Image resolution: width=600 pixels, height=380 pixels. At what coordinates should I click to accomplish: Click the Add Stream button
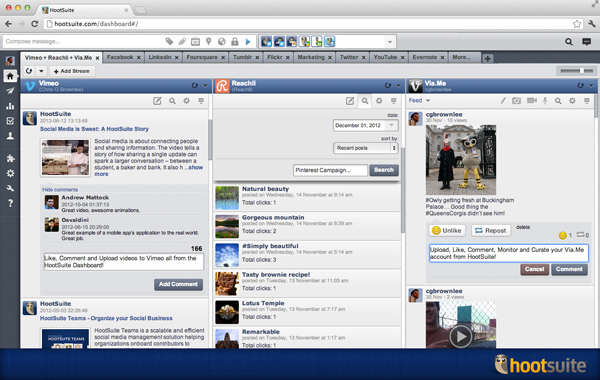(x=72, y=71)
